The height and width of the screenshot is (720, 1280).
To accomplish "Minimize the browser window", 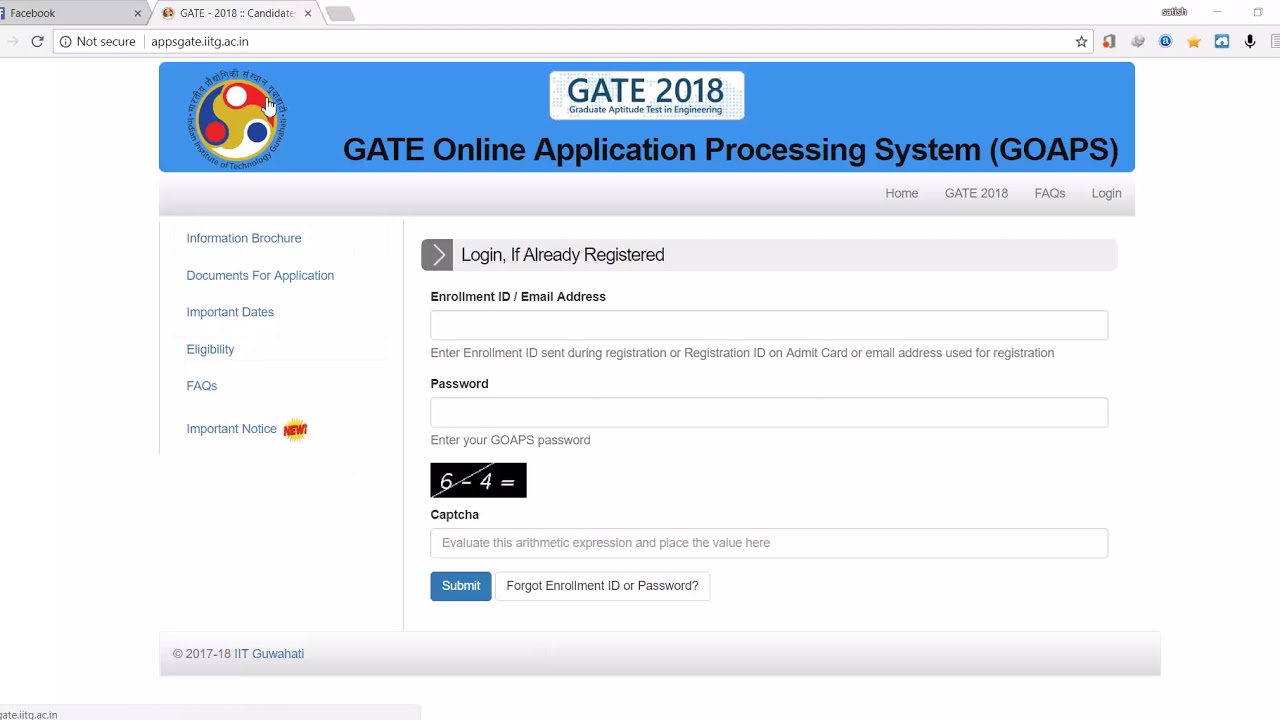I will click(1217, 12).
